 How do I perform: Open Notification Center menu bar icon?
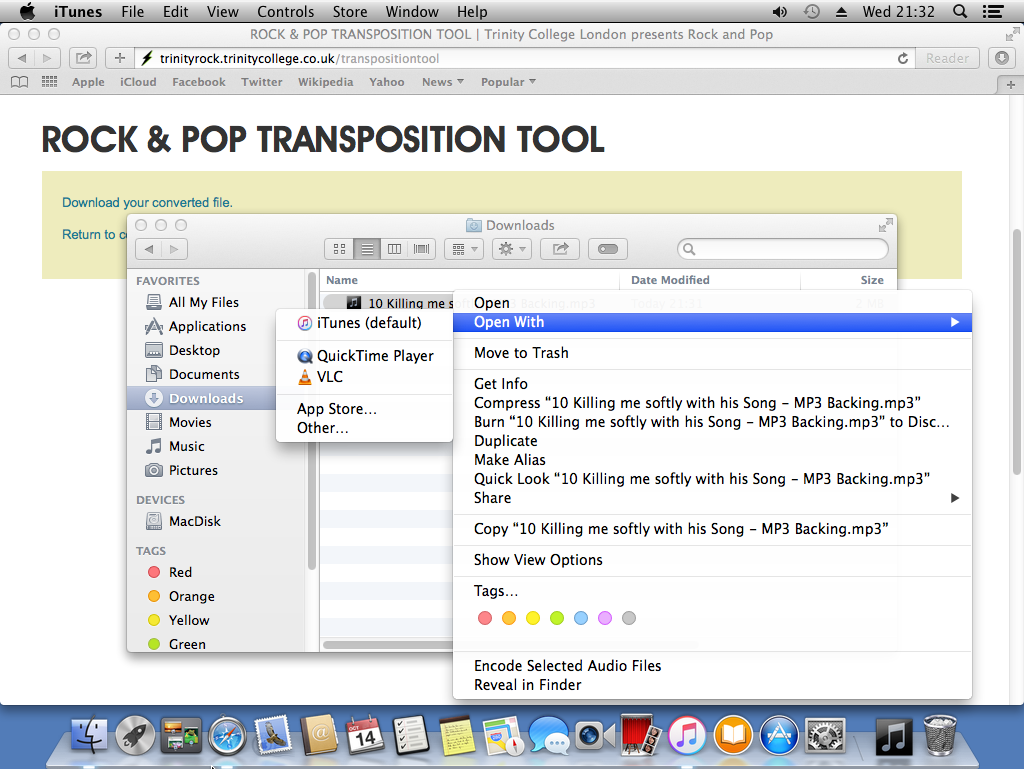tap(993, 11)
